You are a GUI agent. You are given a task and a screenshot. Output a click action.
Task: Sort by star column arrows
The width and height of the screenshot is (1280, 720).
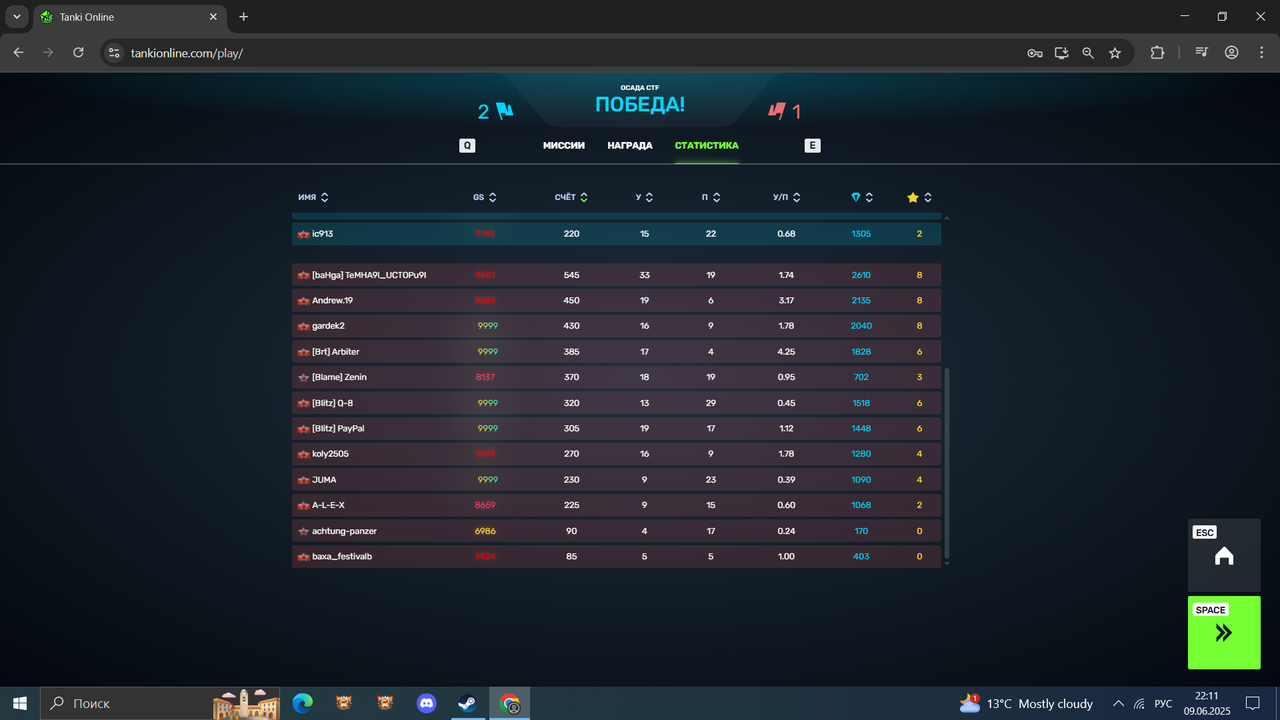click(928, 198)
